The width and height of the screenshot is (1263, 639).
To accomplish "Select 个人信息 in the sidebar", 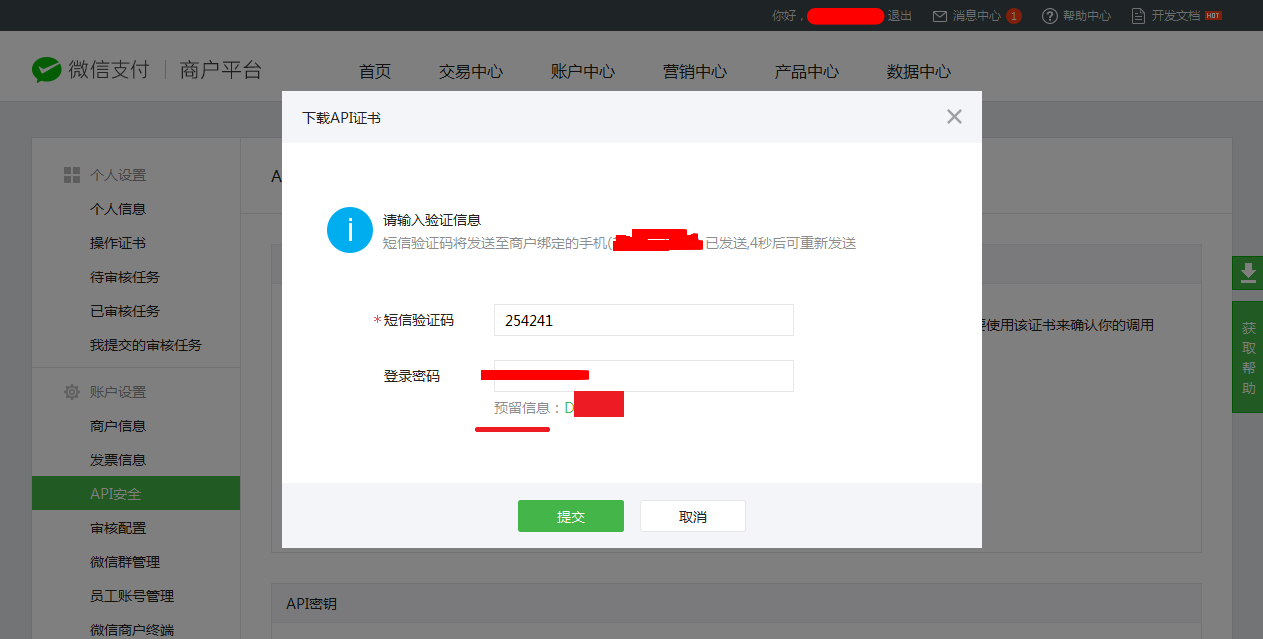I will coord(118,209).
